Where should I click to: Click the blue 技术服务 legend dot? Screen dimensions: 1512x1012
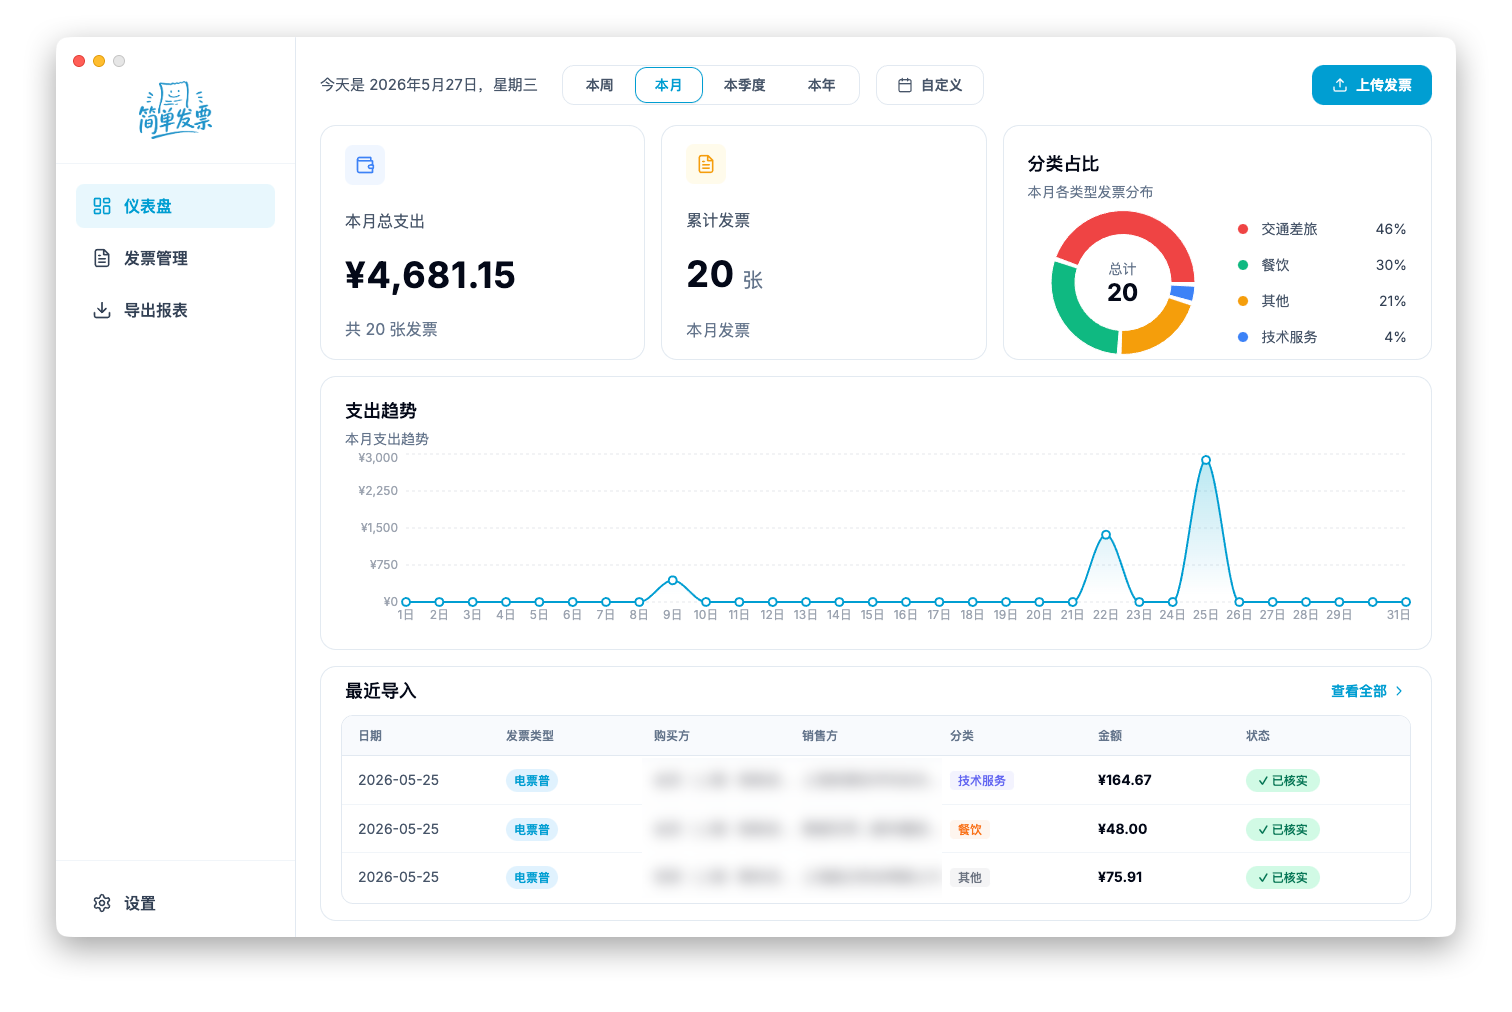(1243, 337)
